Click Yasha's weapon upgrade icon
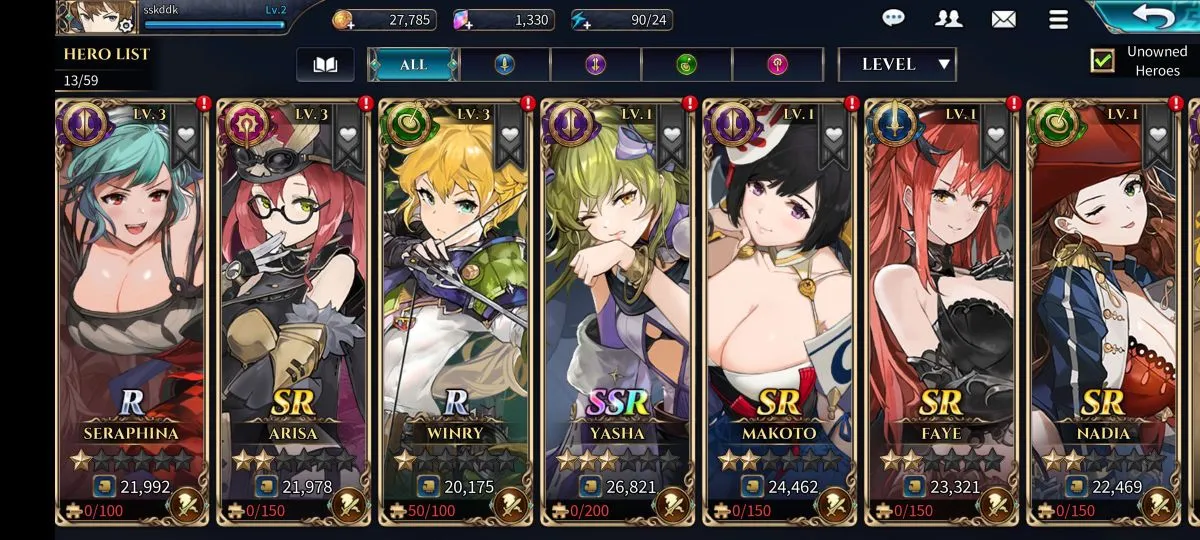 (x=673, y=502)
